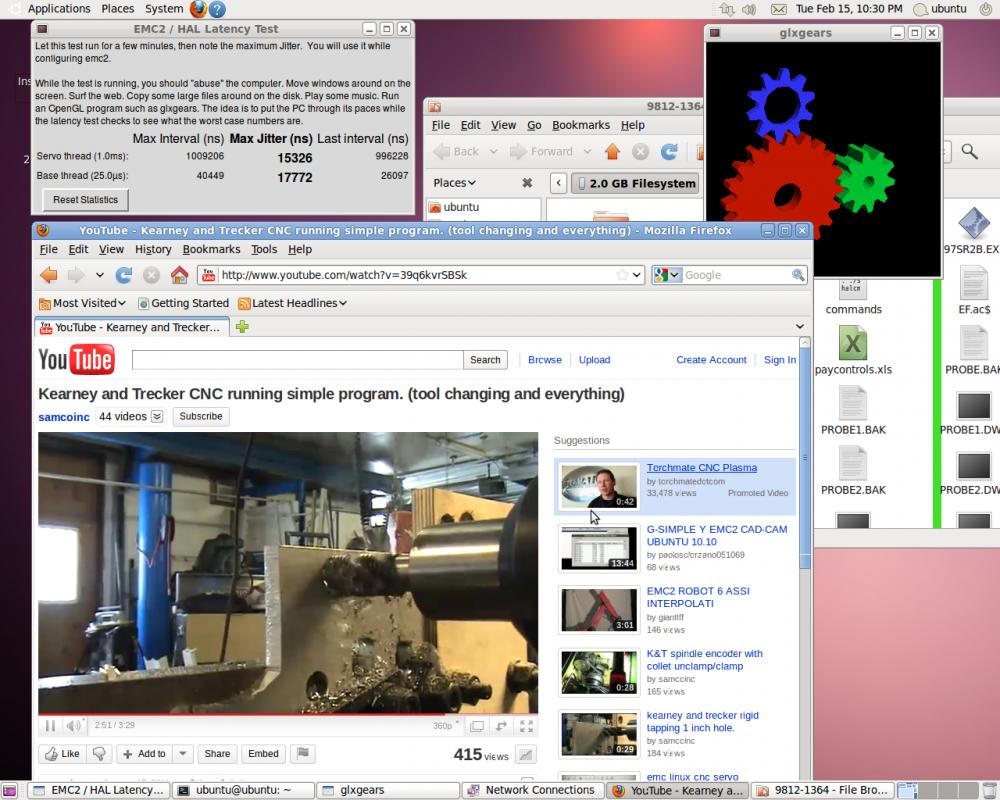This screenshot has height=800, width=1000.
Task: Go back a page in Firefox
Action: (48, 275)
